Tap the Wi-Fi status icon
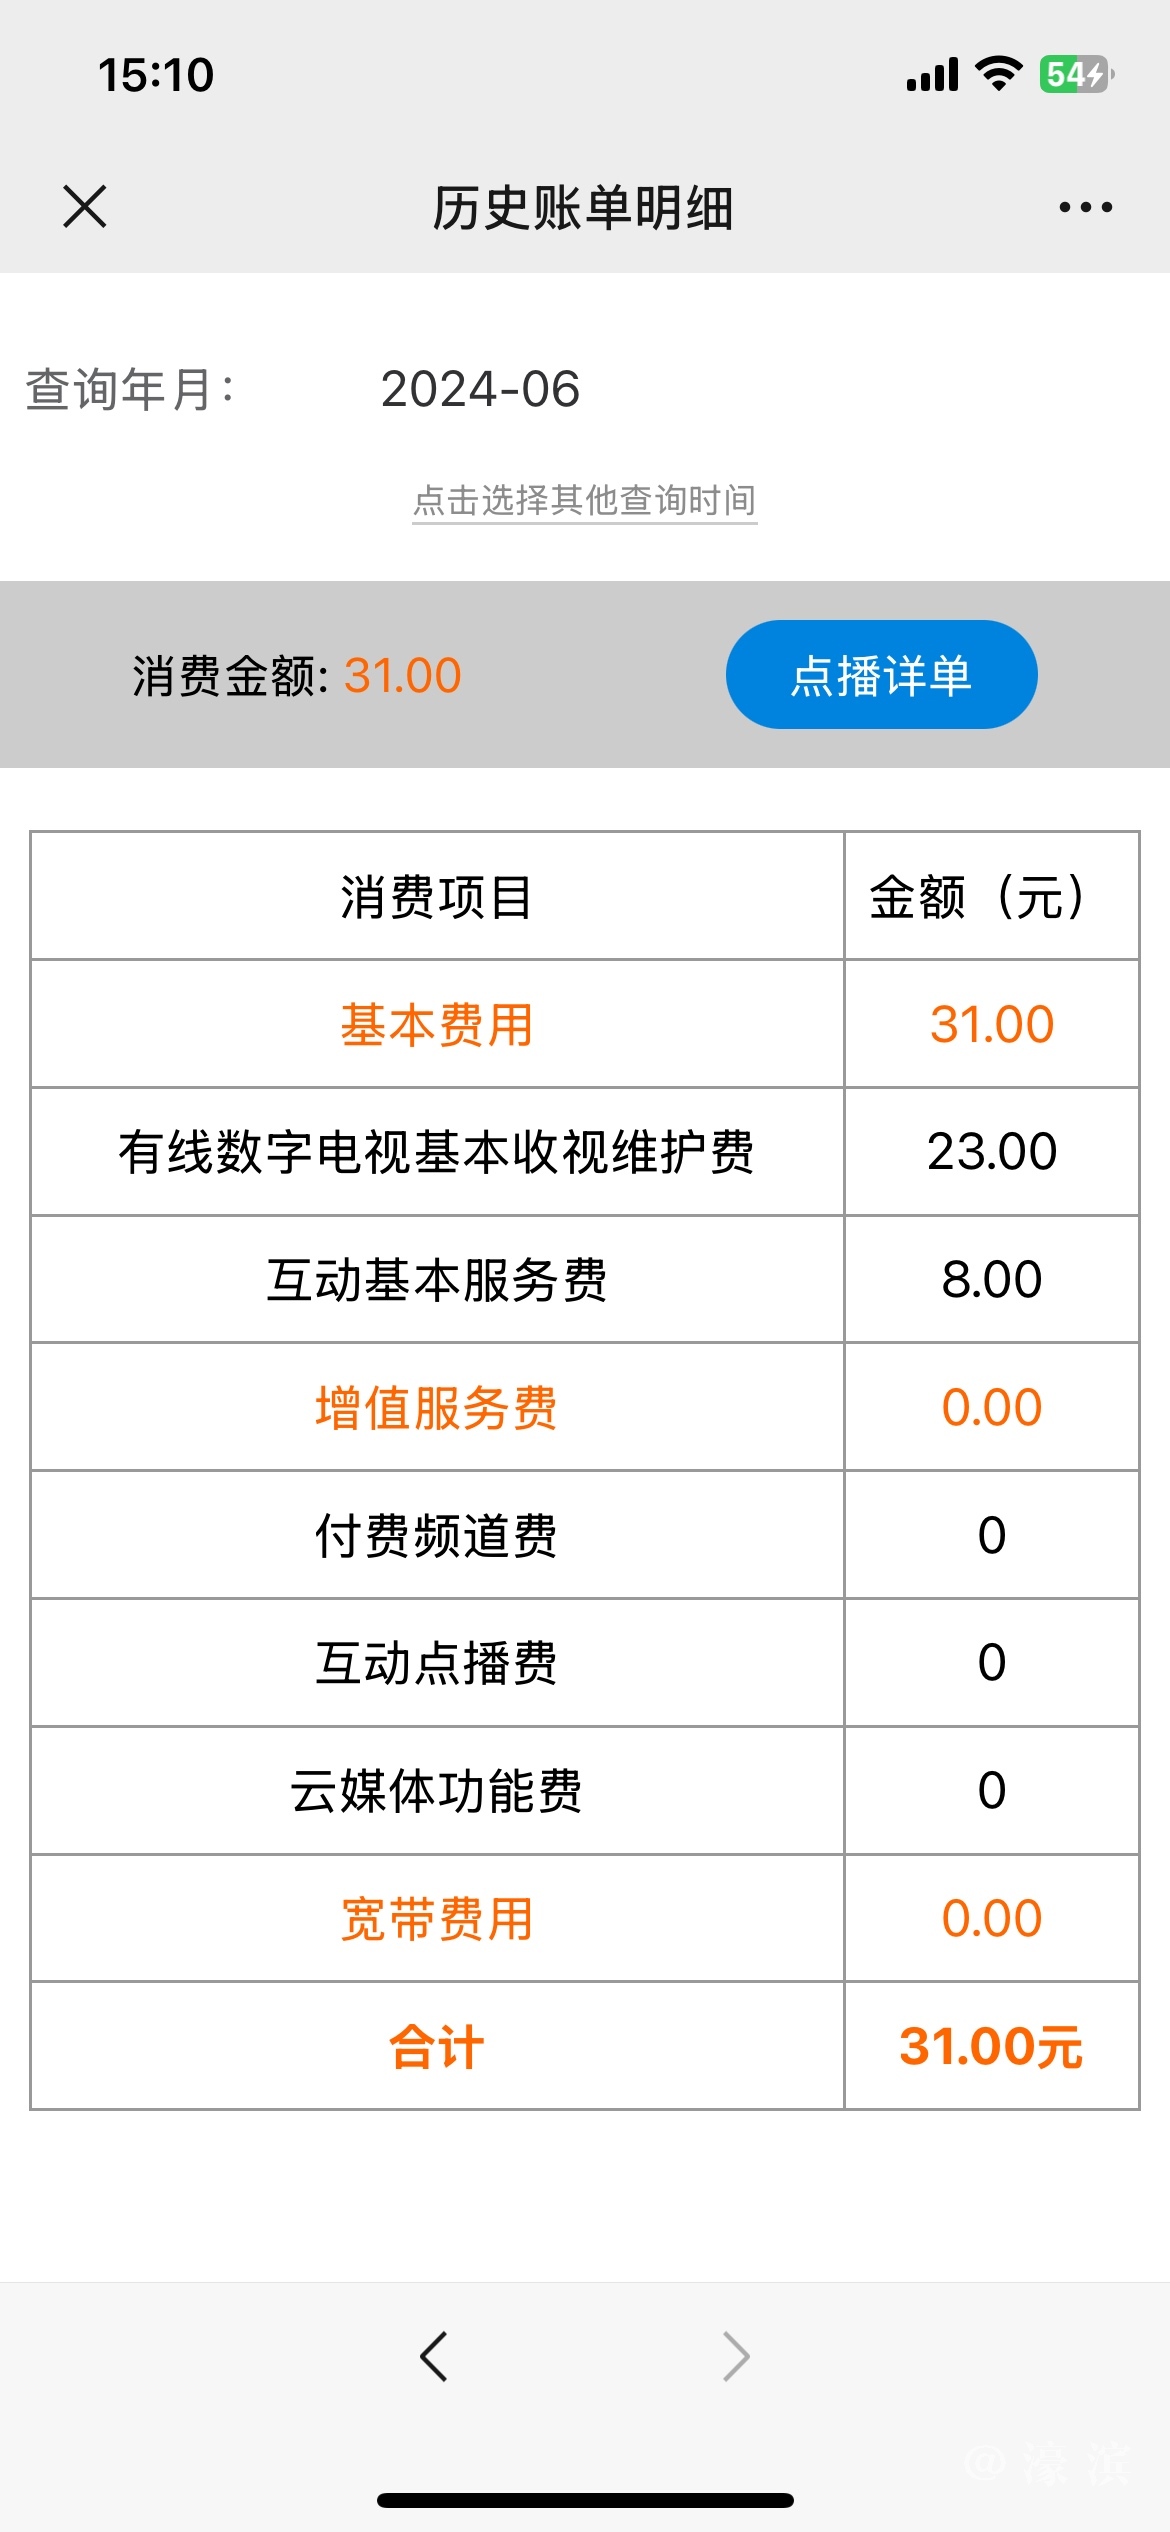The height and width of the screenshot is (2532, 1170). (x=998, y=74)
